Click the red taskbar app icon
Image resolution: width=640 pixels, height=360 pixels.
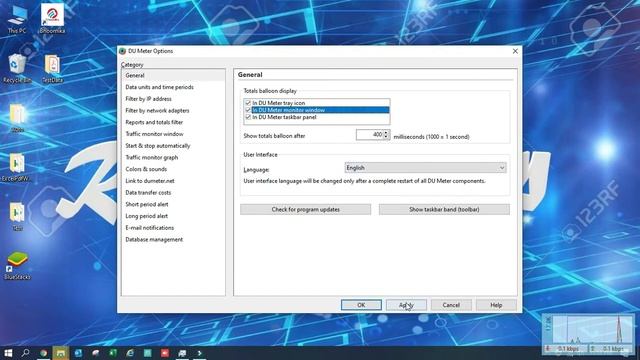(165, 353)
